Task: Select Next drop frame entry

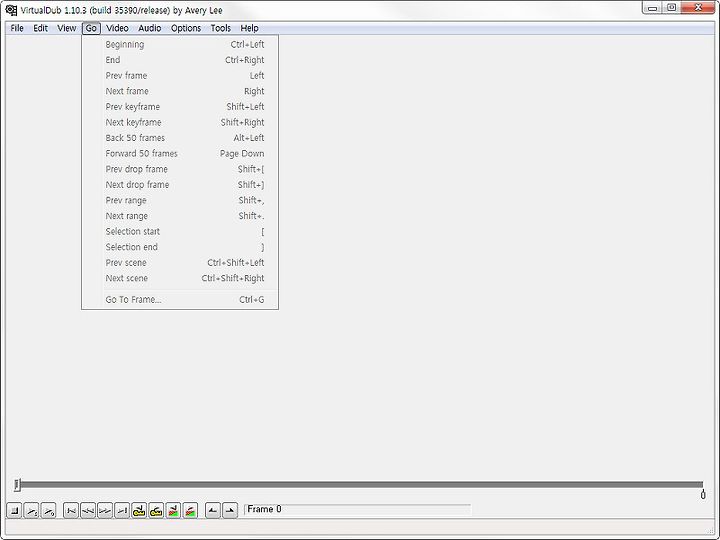Action: point(180,185)
